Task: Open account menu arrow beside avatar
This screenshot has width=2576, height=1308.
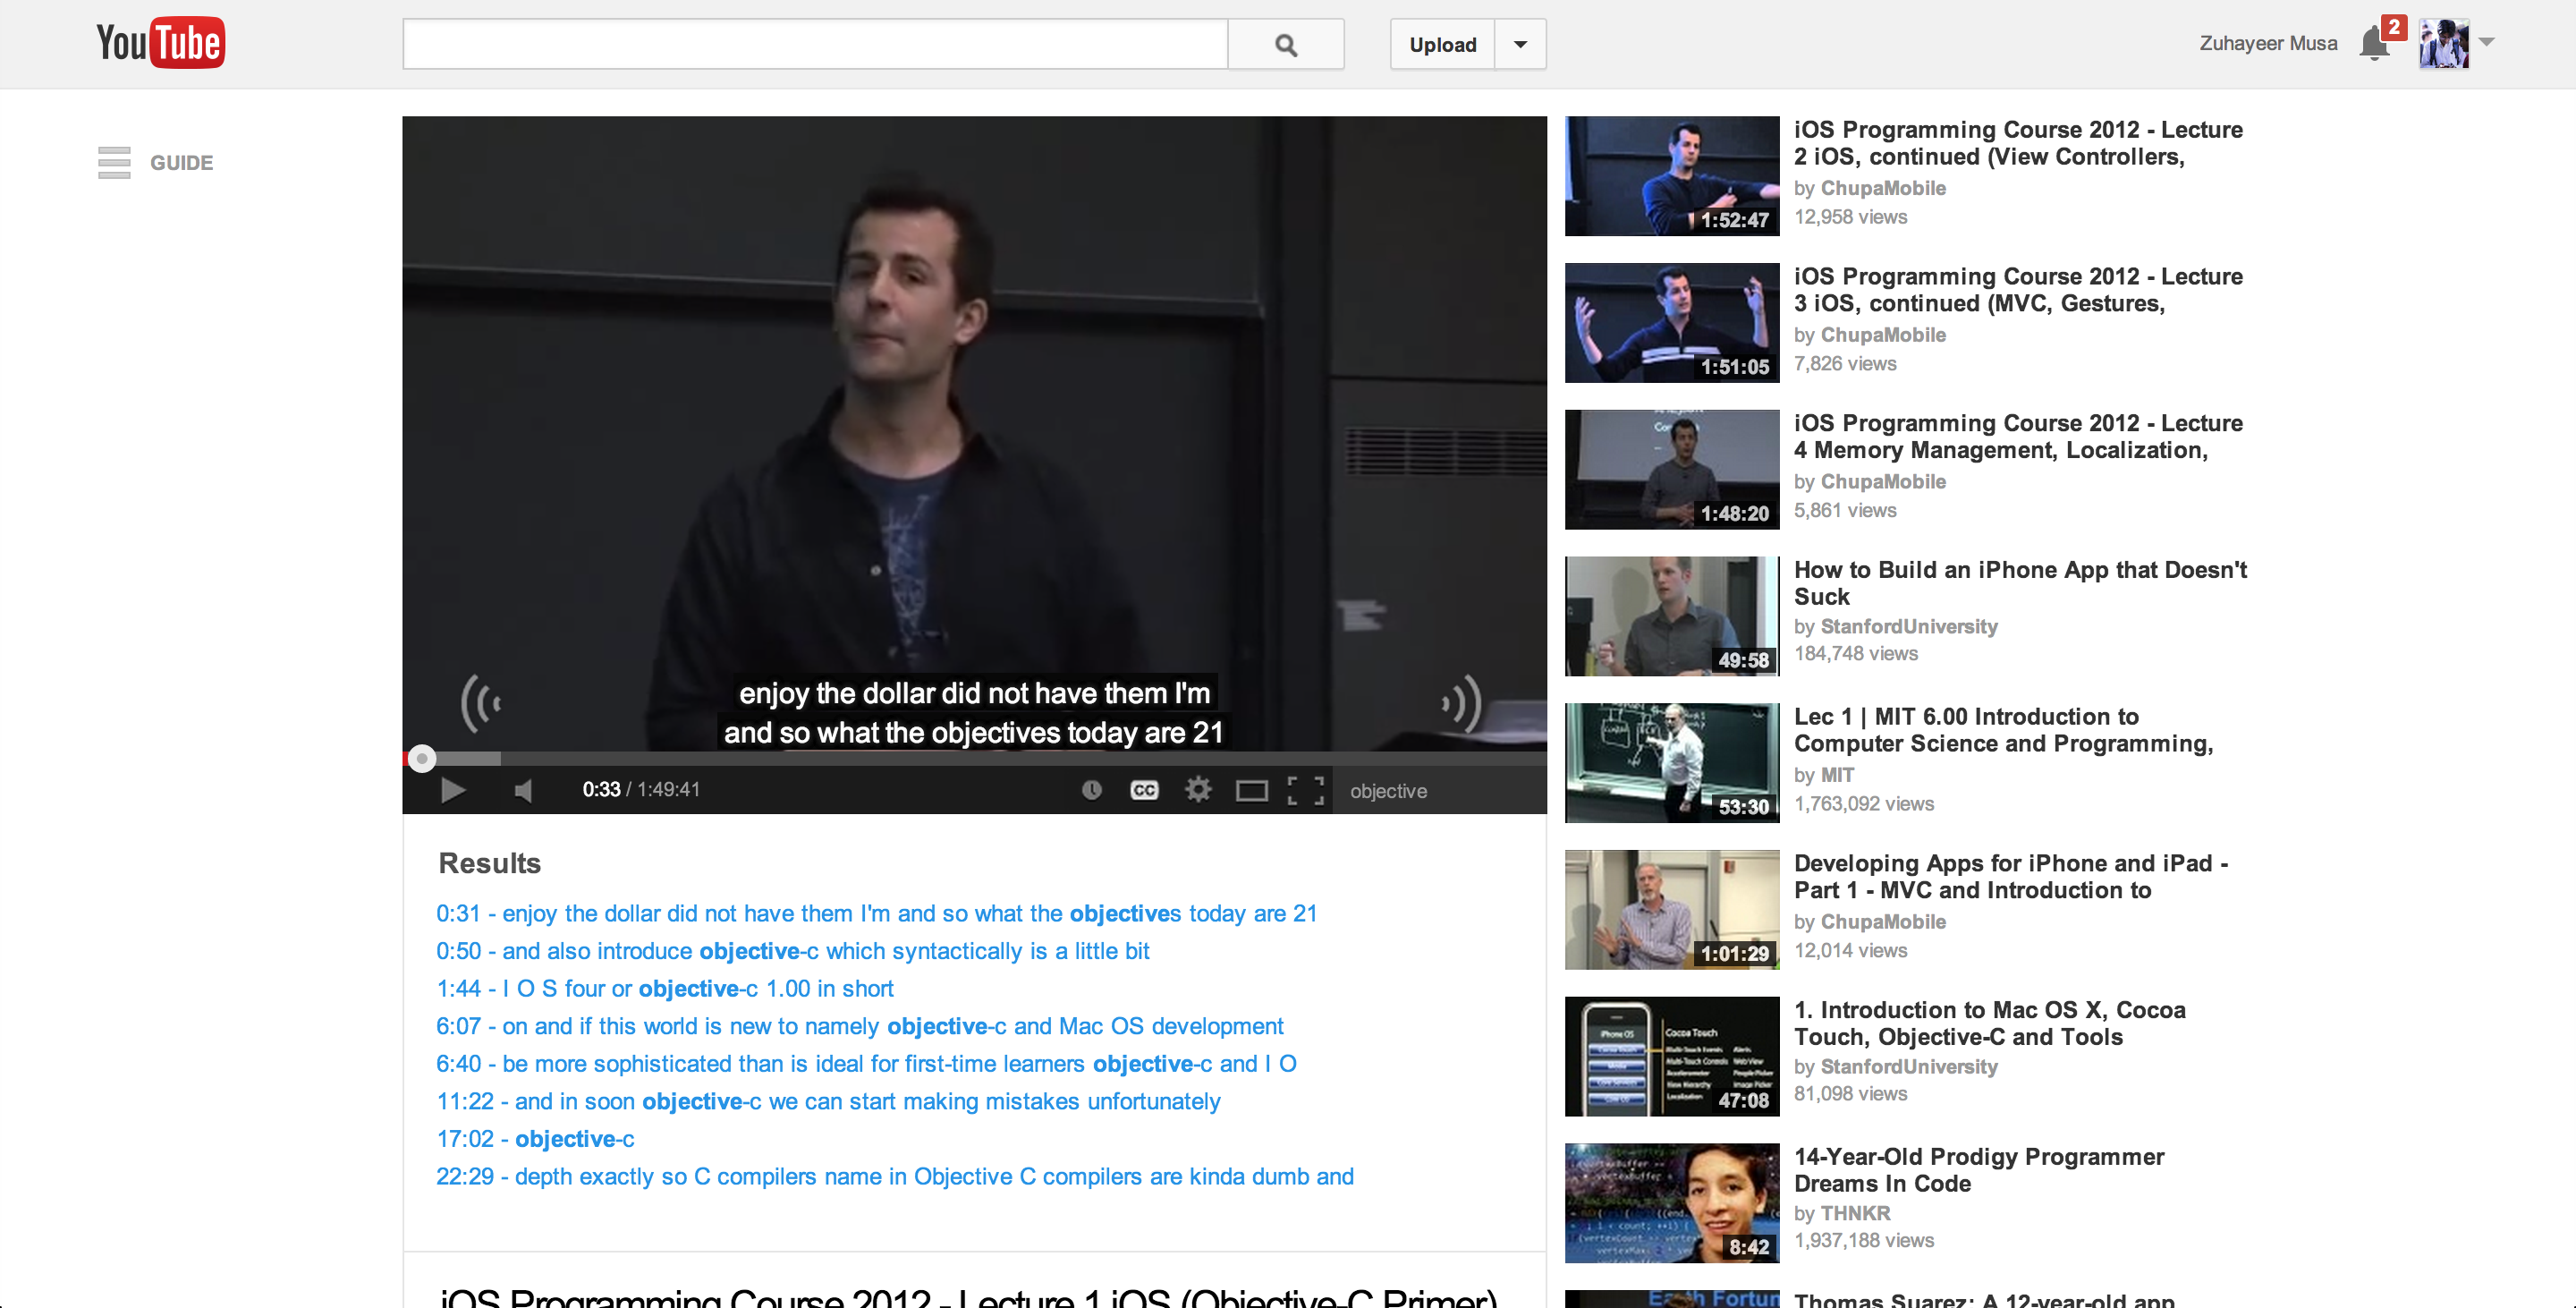Action: coord(2488,42)
